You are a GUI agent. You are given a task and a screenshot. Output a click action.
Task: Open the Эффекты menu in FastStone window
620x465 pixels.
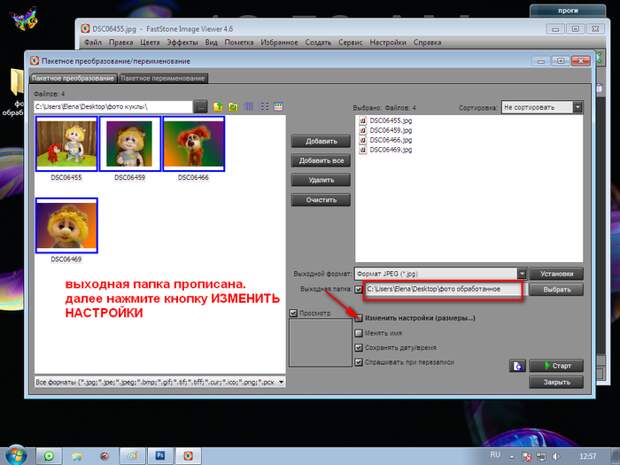pos(182,42)
